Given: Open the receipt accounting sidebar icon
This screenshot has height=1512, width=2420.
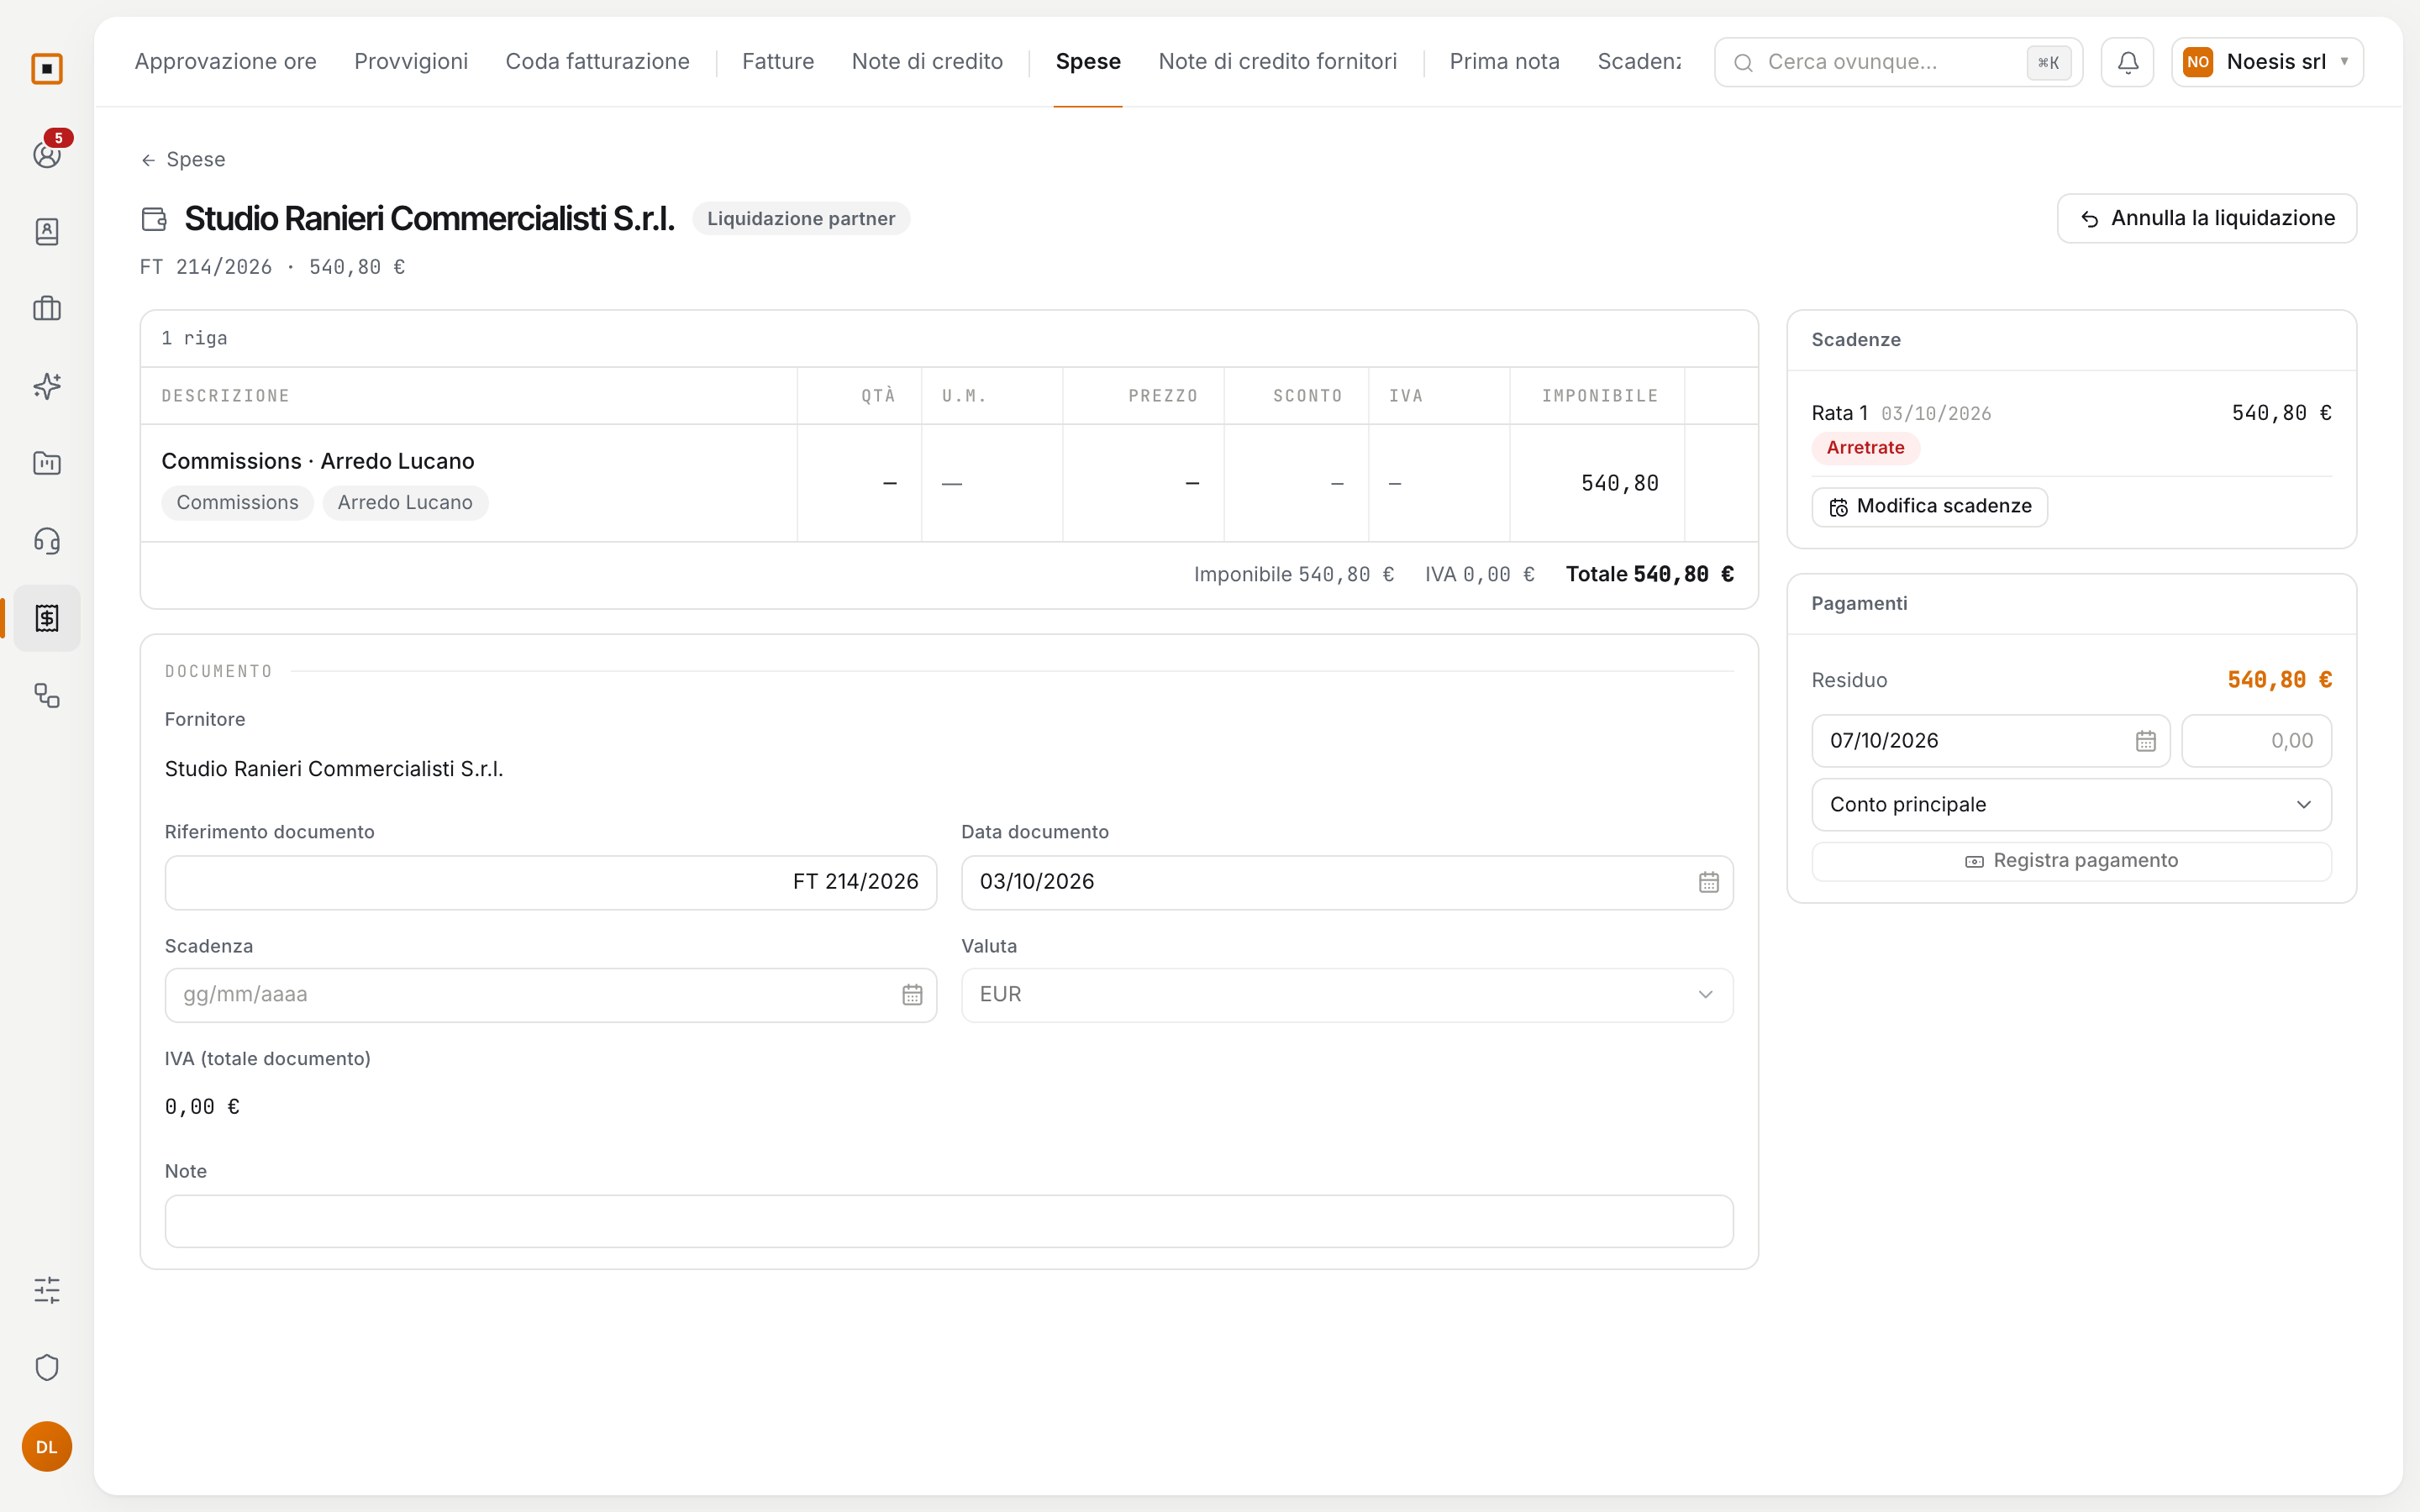Looking at the screenshot, I should (x=47, y=618).
